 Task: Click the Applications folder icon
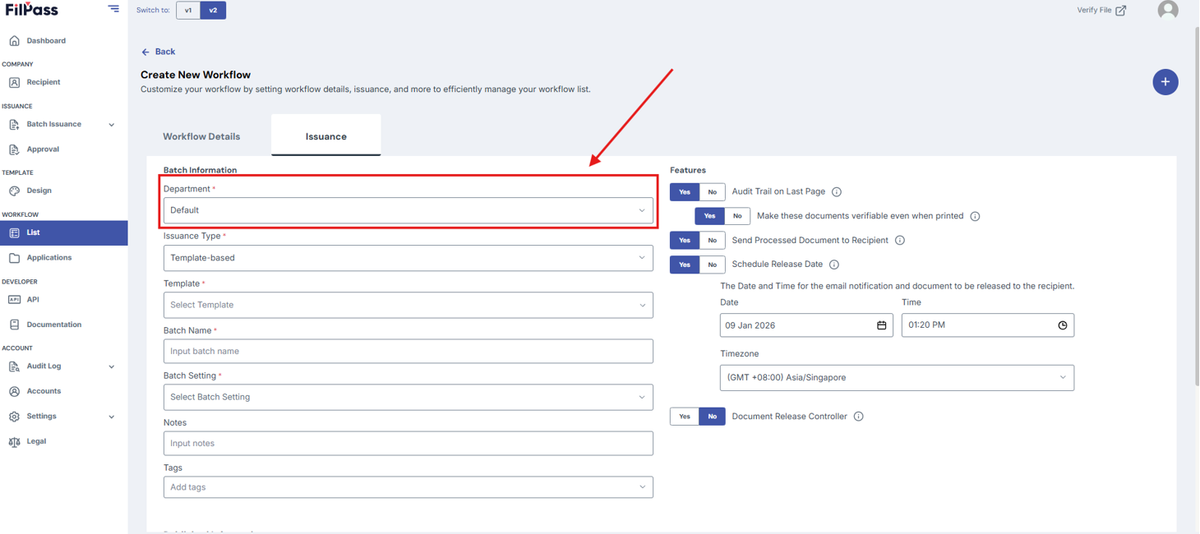tap(14, 258)
